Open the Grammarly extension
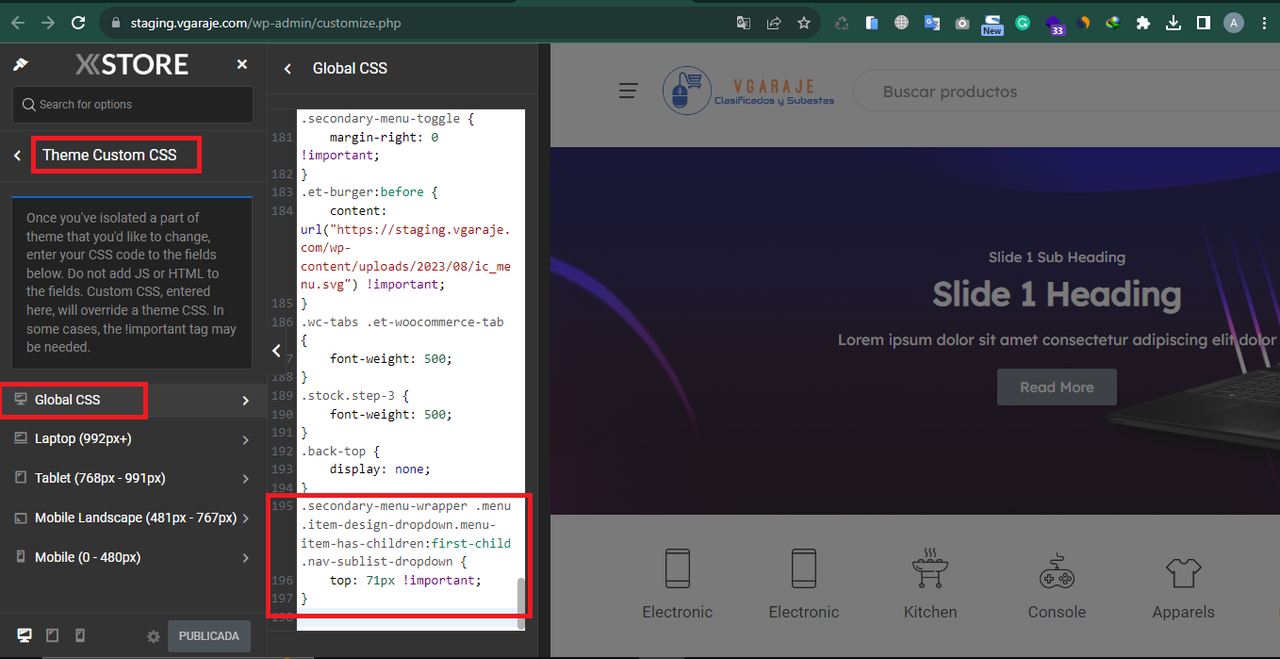The height and width of the screenshot is (659, 1280). (1022, 23)
